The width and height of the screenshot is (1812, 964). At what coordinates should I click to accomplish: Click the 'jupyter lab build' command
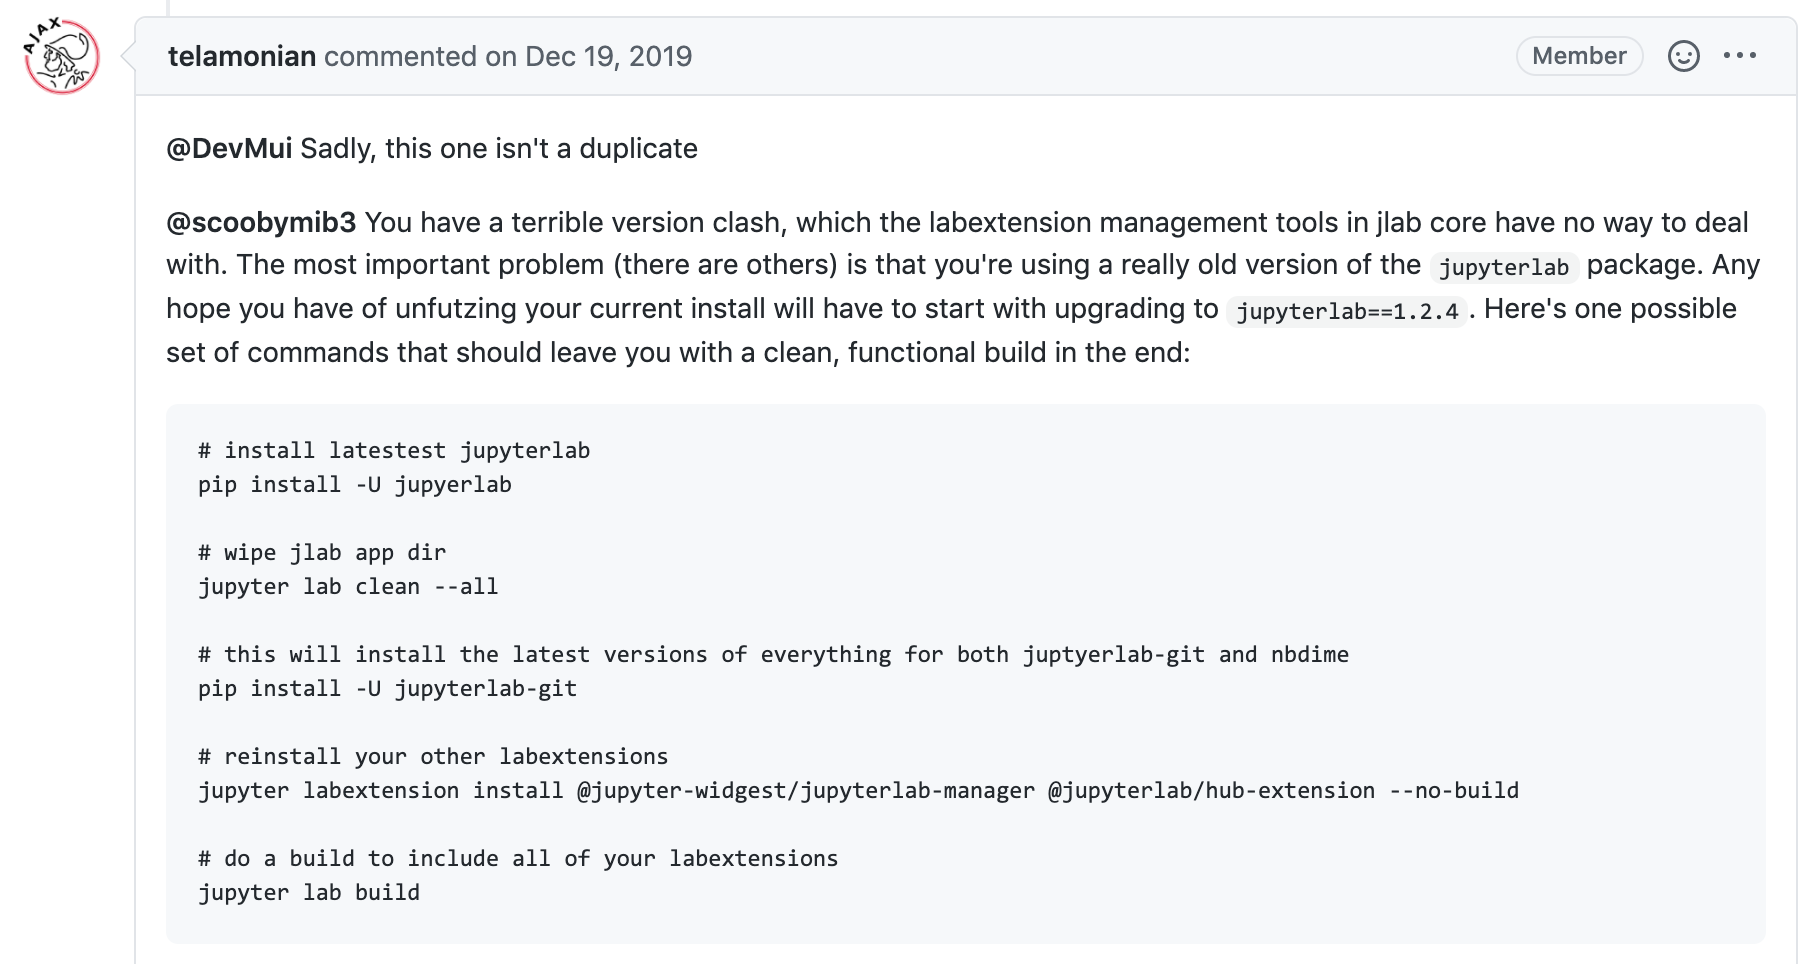pyautogui.click(x=309, y=893)
